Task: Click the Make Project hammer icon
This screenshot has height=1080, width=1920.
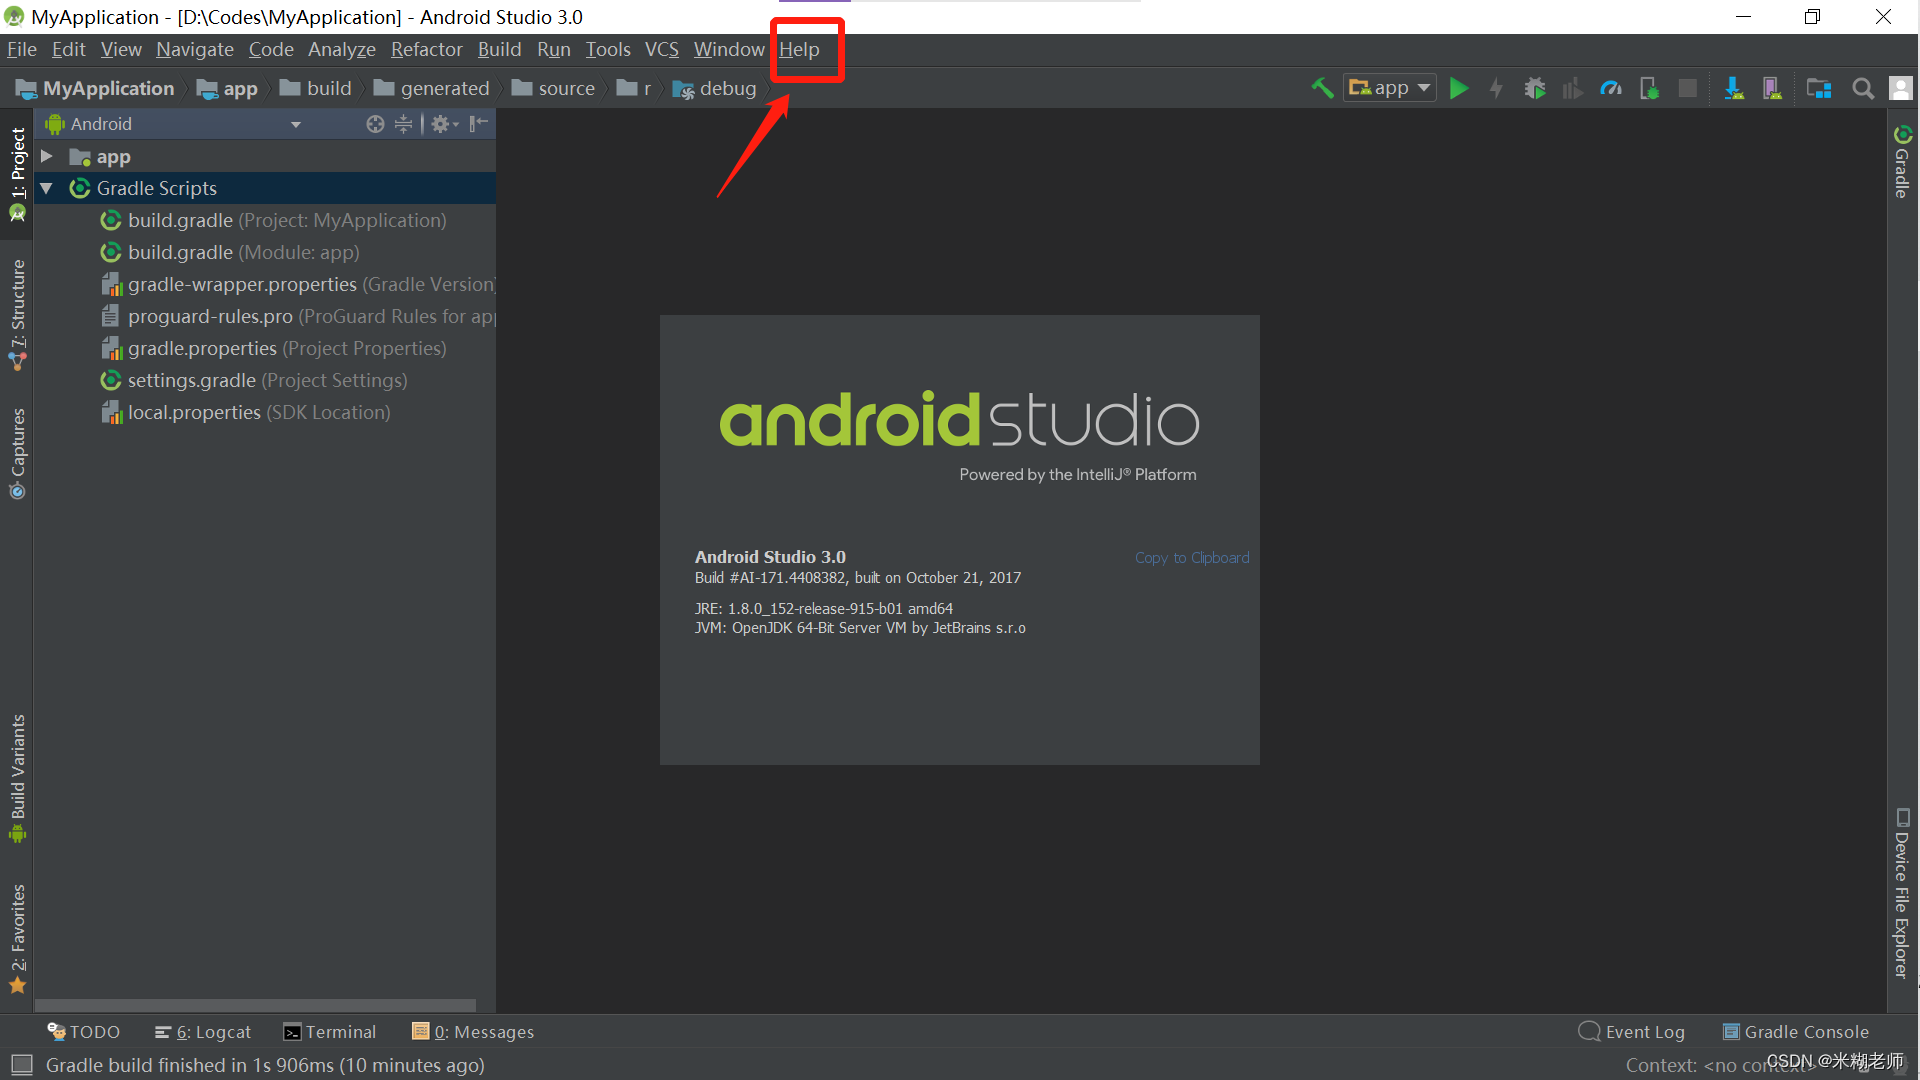Action: pos(1322,88)
